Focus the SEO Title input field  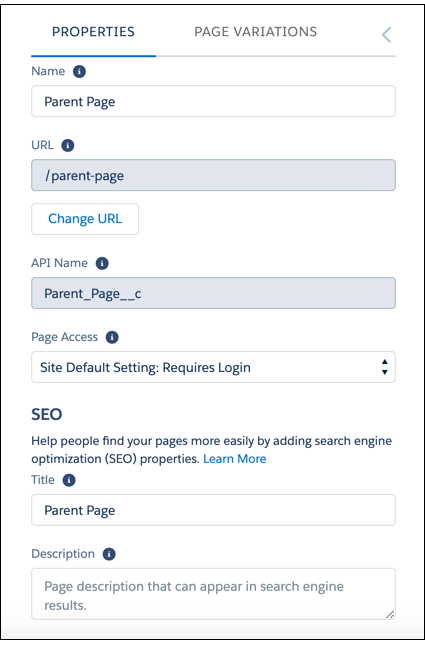tap(213, 510)
